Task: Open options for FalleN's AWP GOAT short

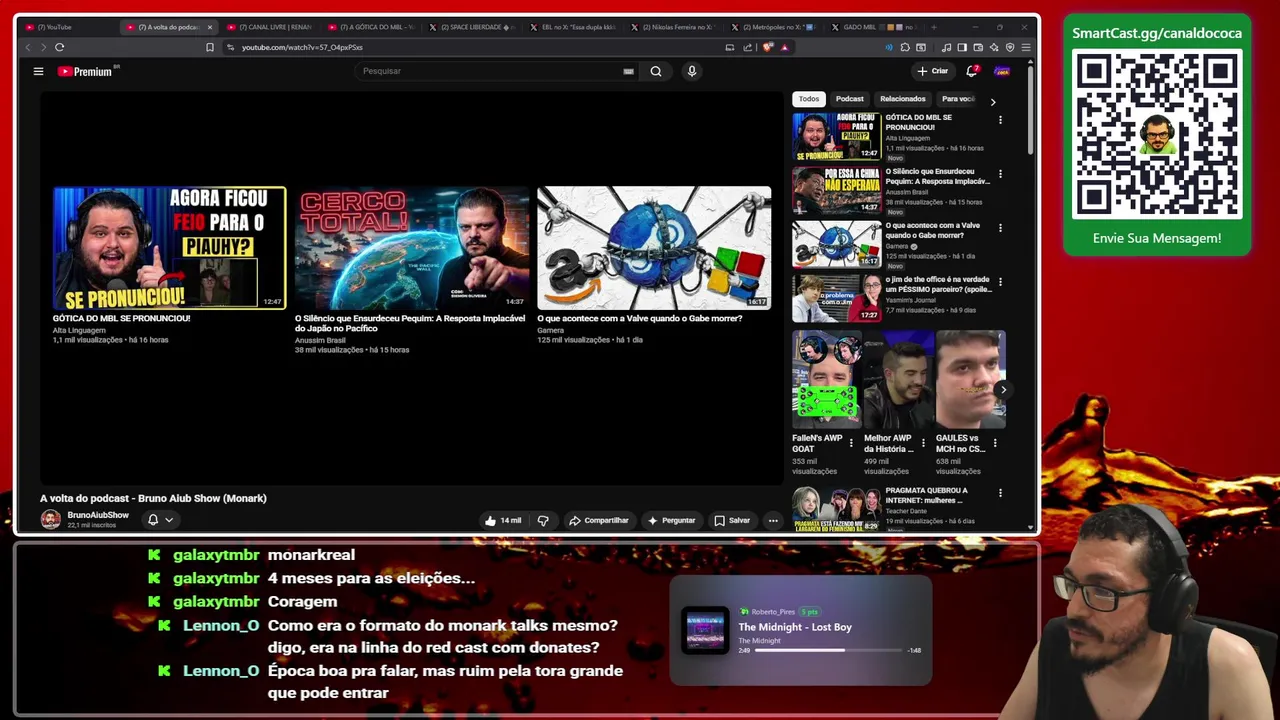Action: point(851,443)
